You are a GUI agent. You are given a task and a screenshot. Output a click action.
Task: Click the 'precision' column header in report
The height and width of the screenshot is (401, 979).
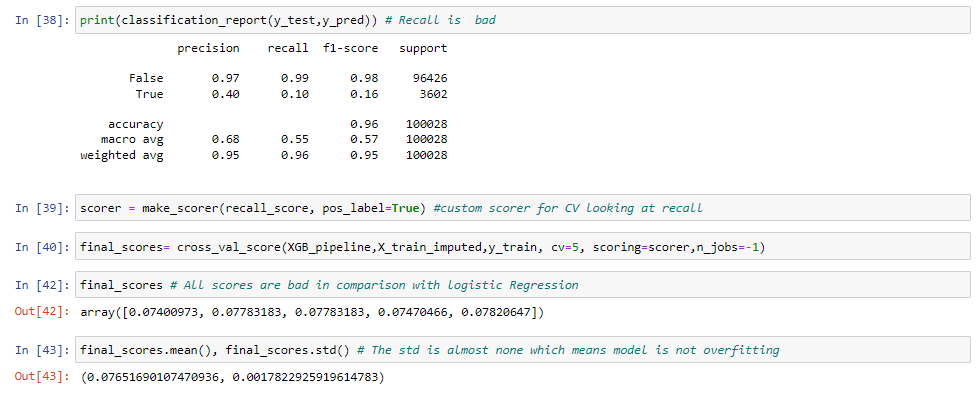point(208,48)
